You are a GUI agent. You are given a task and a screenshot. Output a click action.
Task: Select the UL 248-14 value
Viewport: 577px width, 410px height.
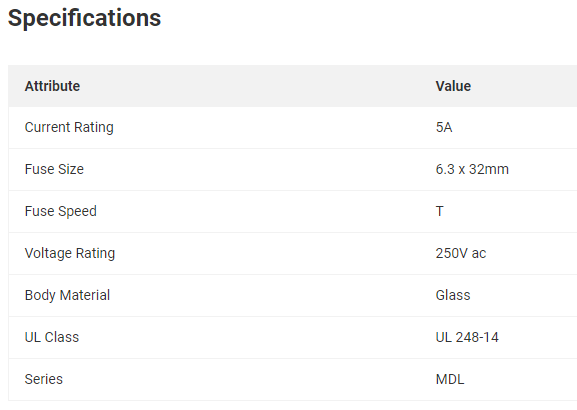[467, 337]
